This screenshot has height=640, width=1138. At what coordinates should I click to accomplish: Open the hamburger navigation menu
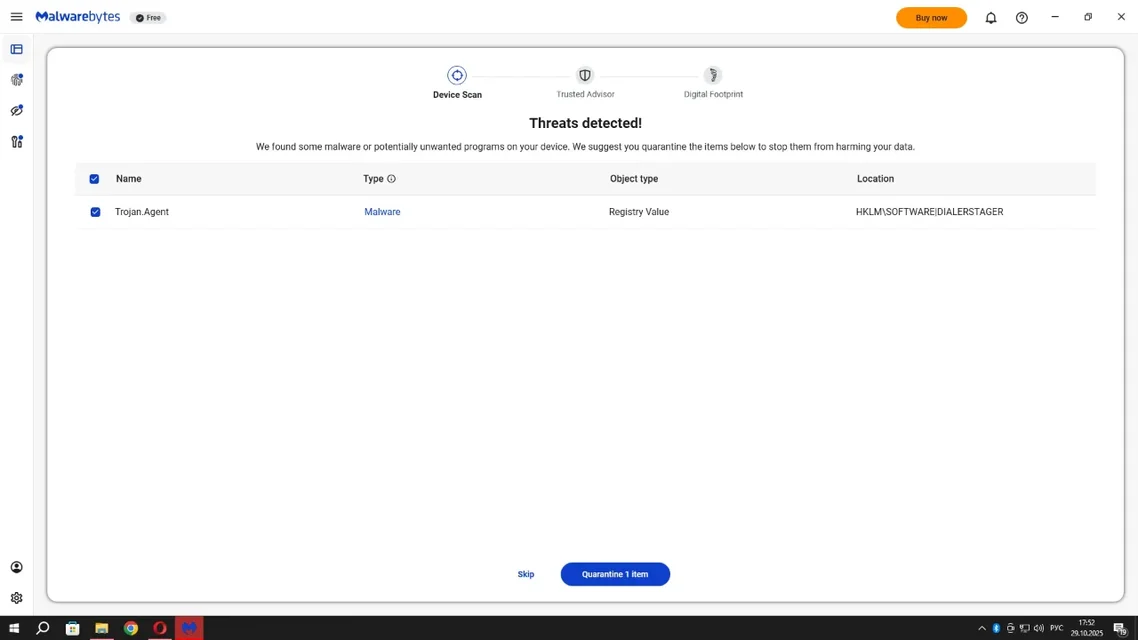(x=16, y=17)
